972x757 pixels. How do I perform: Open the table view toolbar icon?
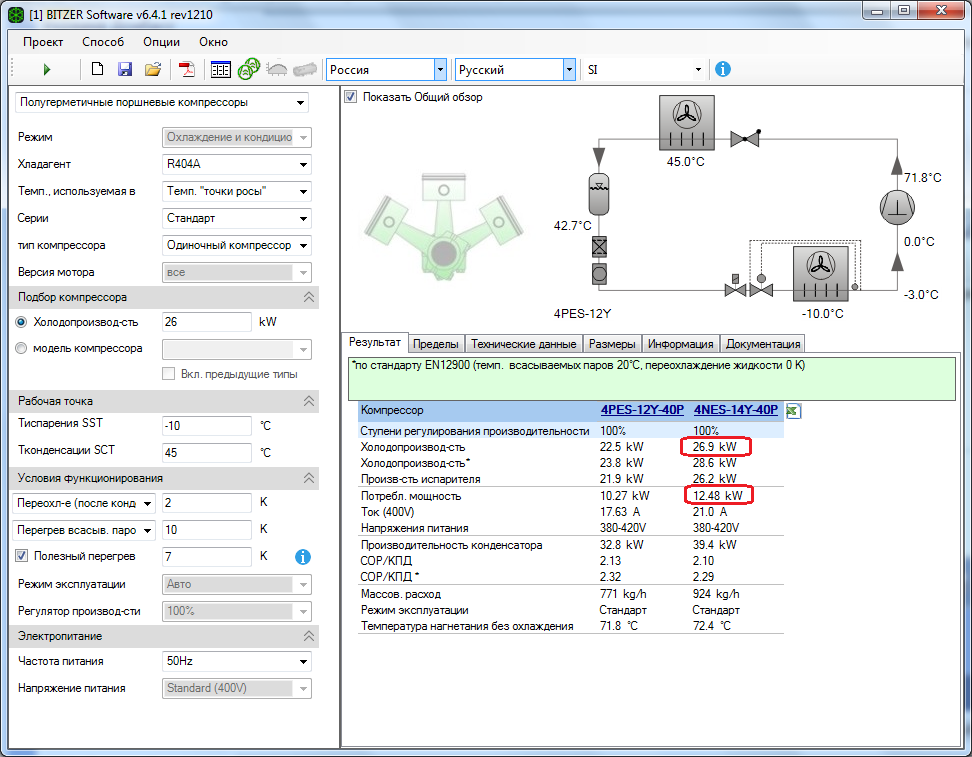[221, 69]
